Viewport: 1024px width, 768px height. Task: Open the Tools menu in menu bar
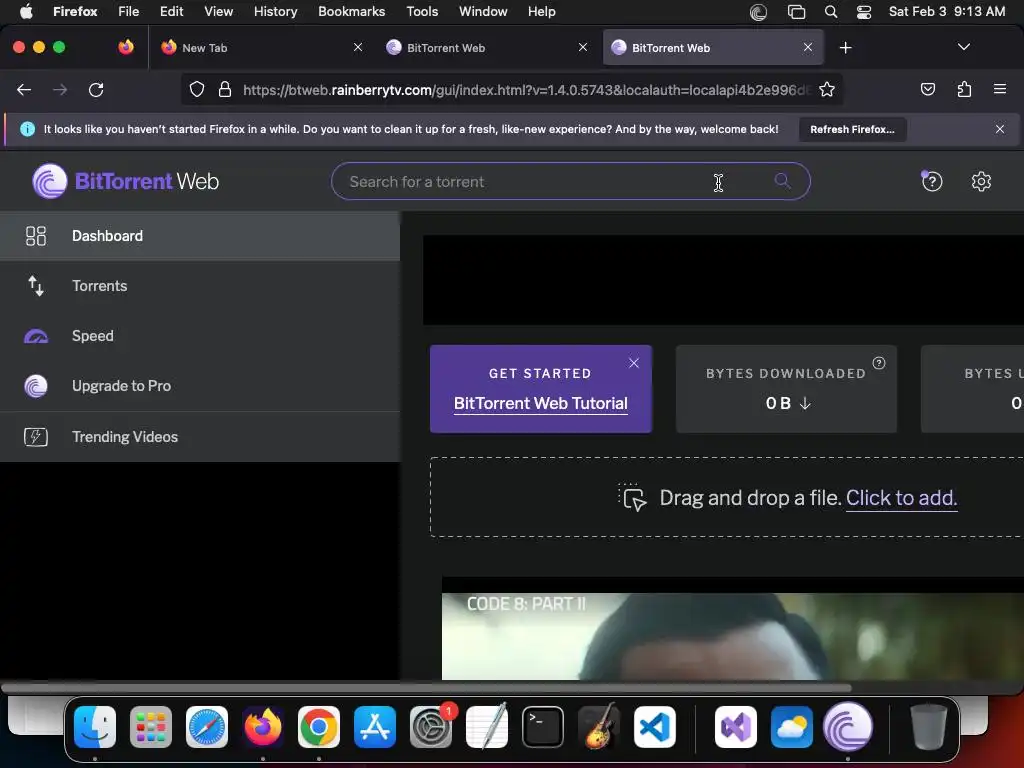tap(422, 12)
